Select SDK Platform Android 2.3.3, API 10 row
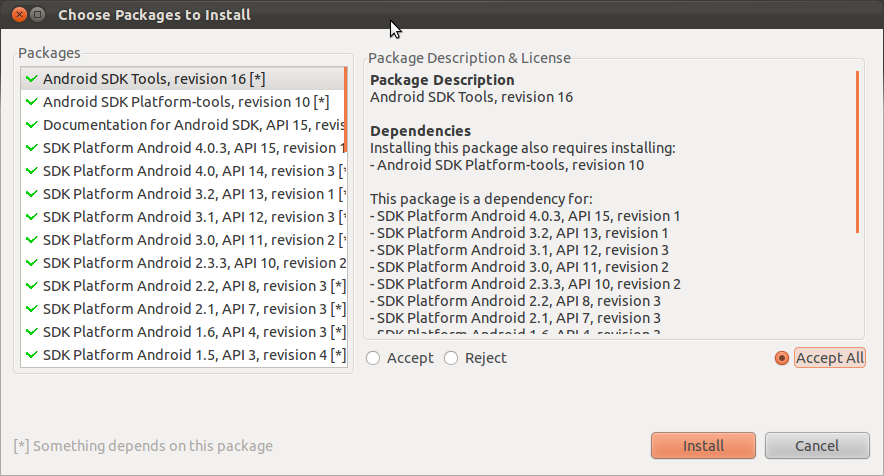884x476 pixels. (x=184, y=263)
